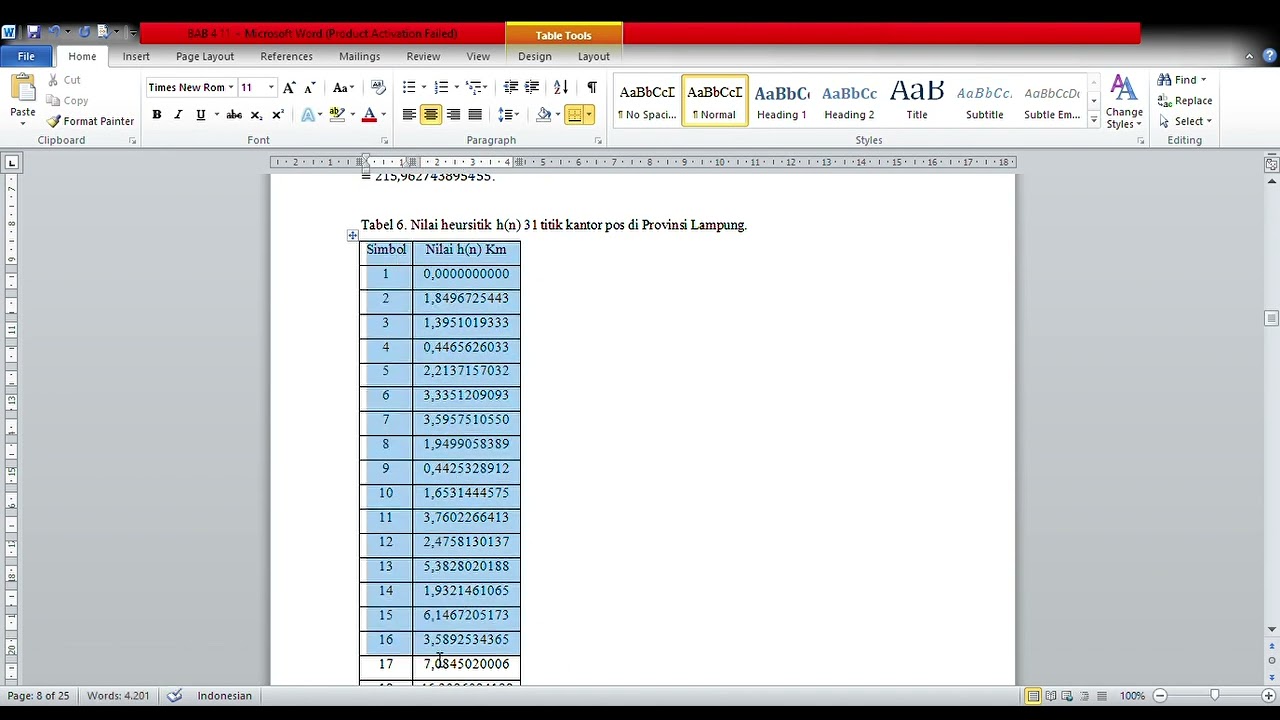1280x720 pixels.
Task: Click Numbering list icon
Action: [441, 87]
